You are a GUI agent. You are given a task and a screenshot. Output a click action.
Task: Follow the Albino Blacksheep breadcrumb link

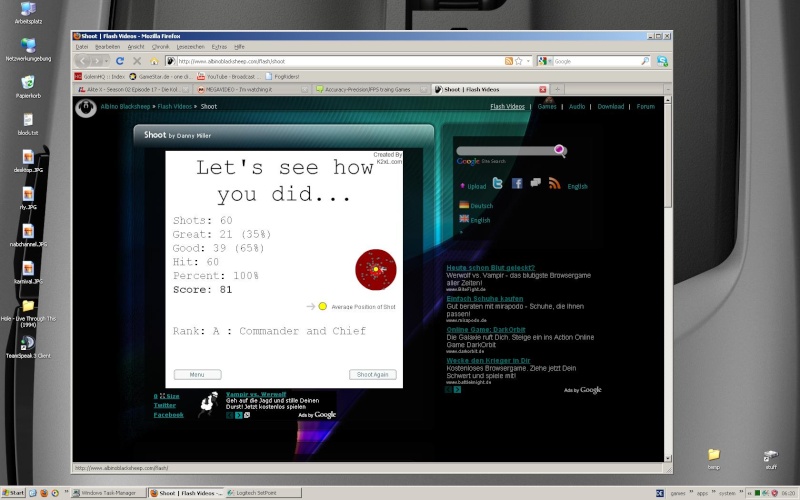click(x=126, y=107)
